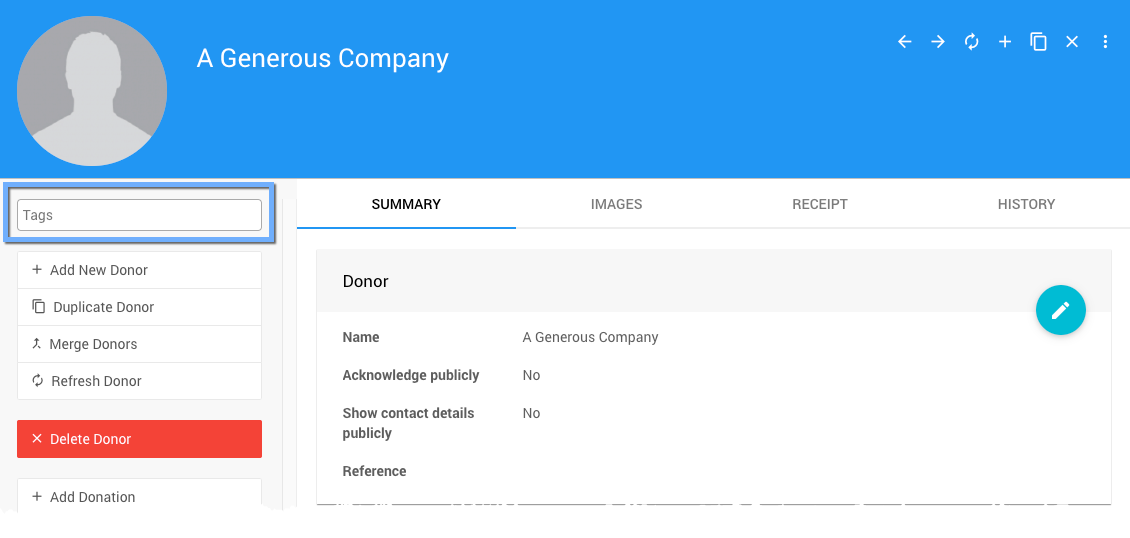Go to next donor with forward arrow
1130x538 pixels.
click(x=938, y=42)
